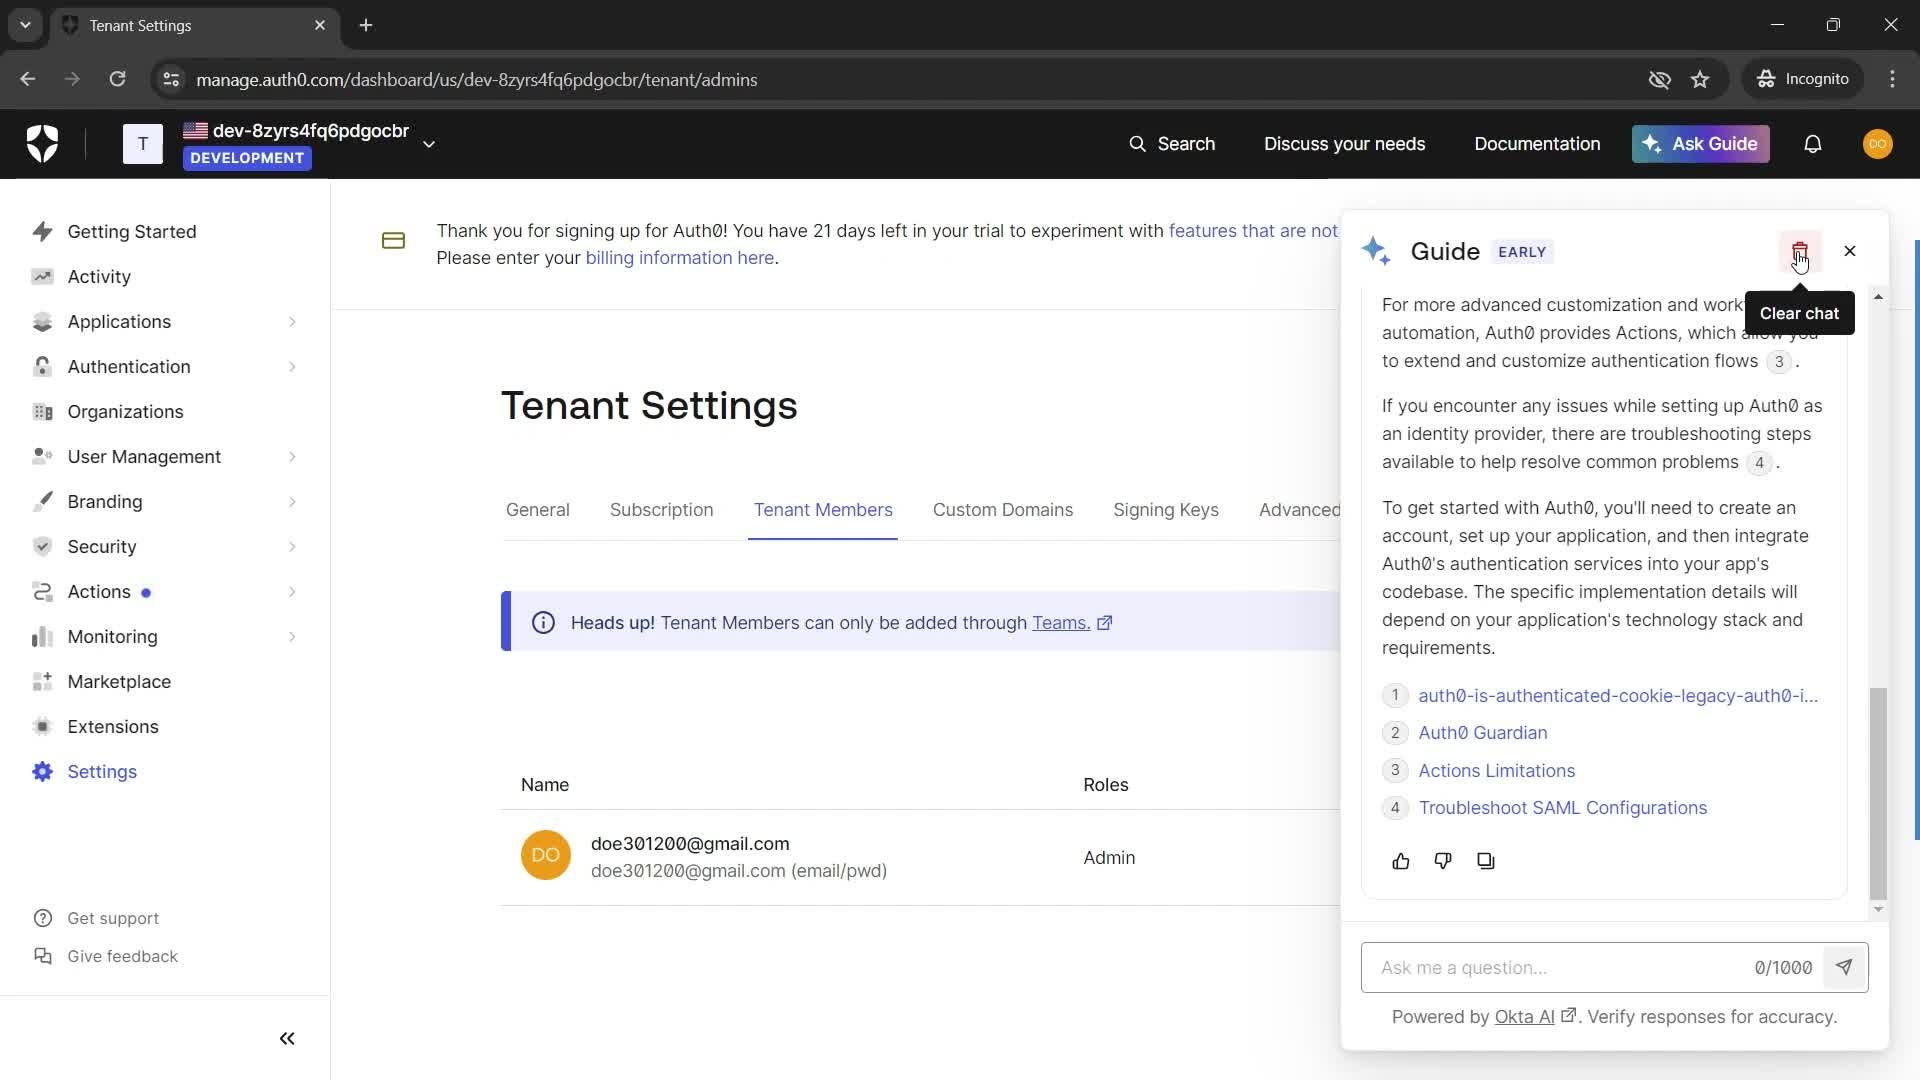This screenshot has height=1080, width=1920.
Task: Switch to the Signing Keys tab
Action: (x=1165, y=510)
